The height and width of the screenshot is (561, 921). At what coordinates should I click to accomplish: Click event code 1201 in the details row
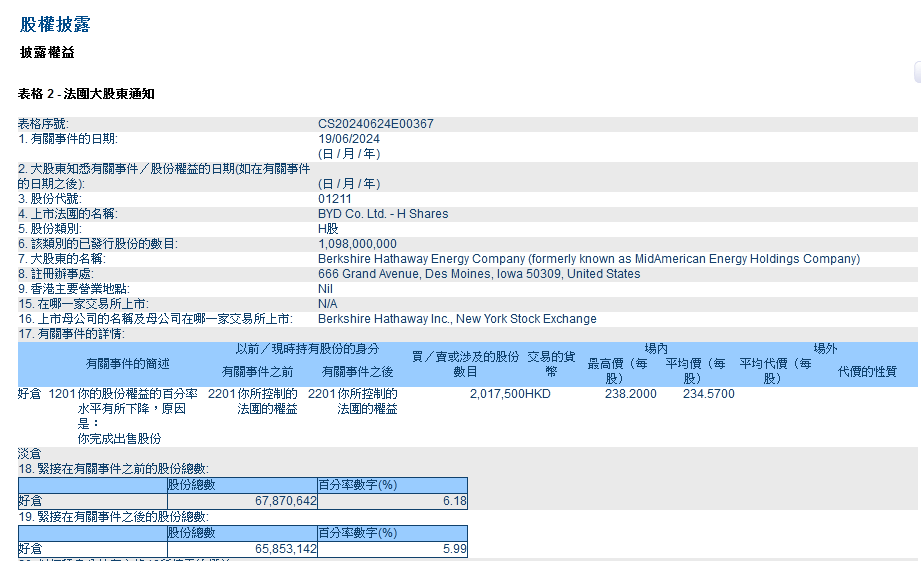pos(62,394)
